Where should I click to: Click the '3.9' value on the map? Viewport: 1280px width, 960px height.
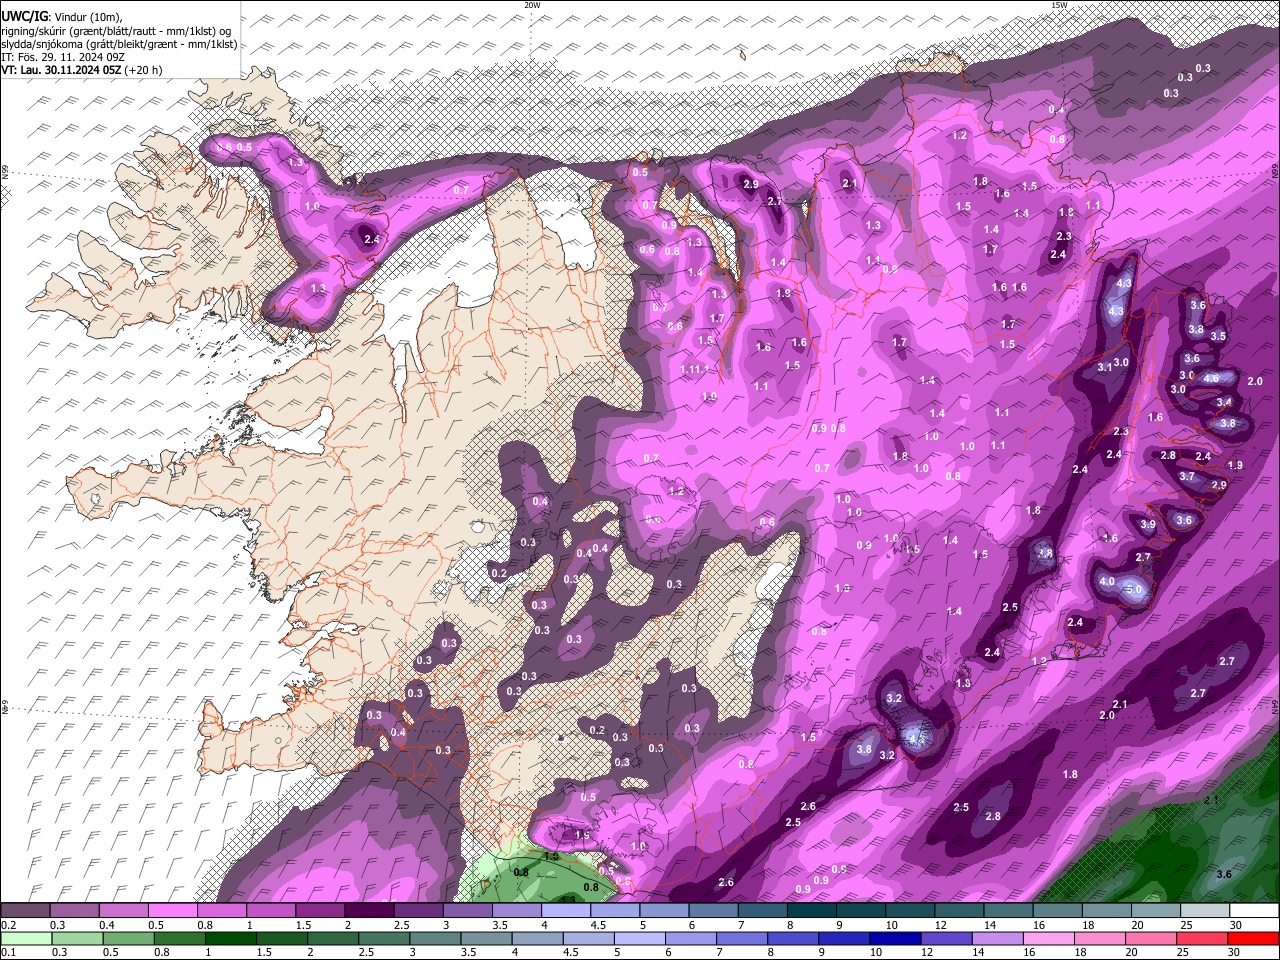coord(1148,525)
